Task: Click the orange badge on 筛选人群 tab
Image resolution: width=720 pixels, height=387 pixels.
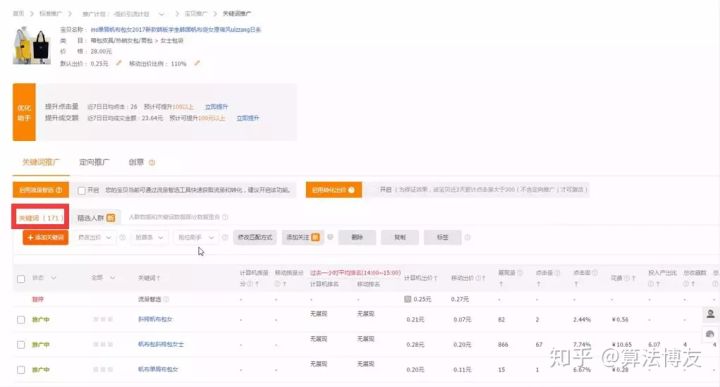Action: point(111,218)
